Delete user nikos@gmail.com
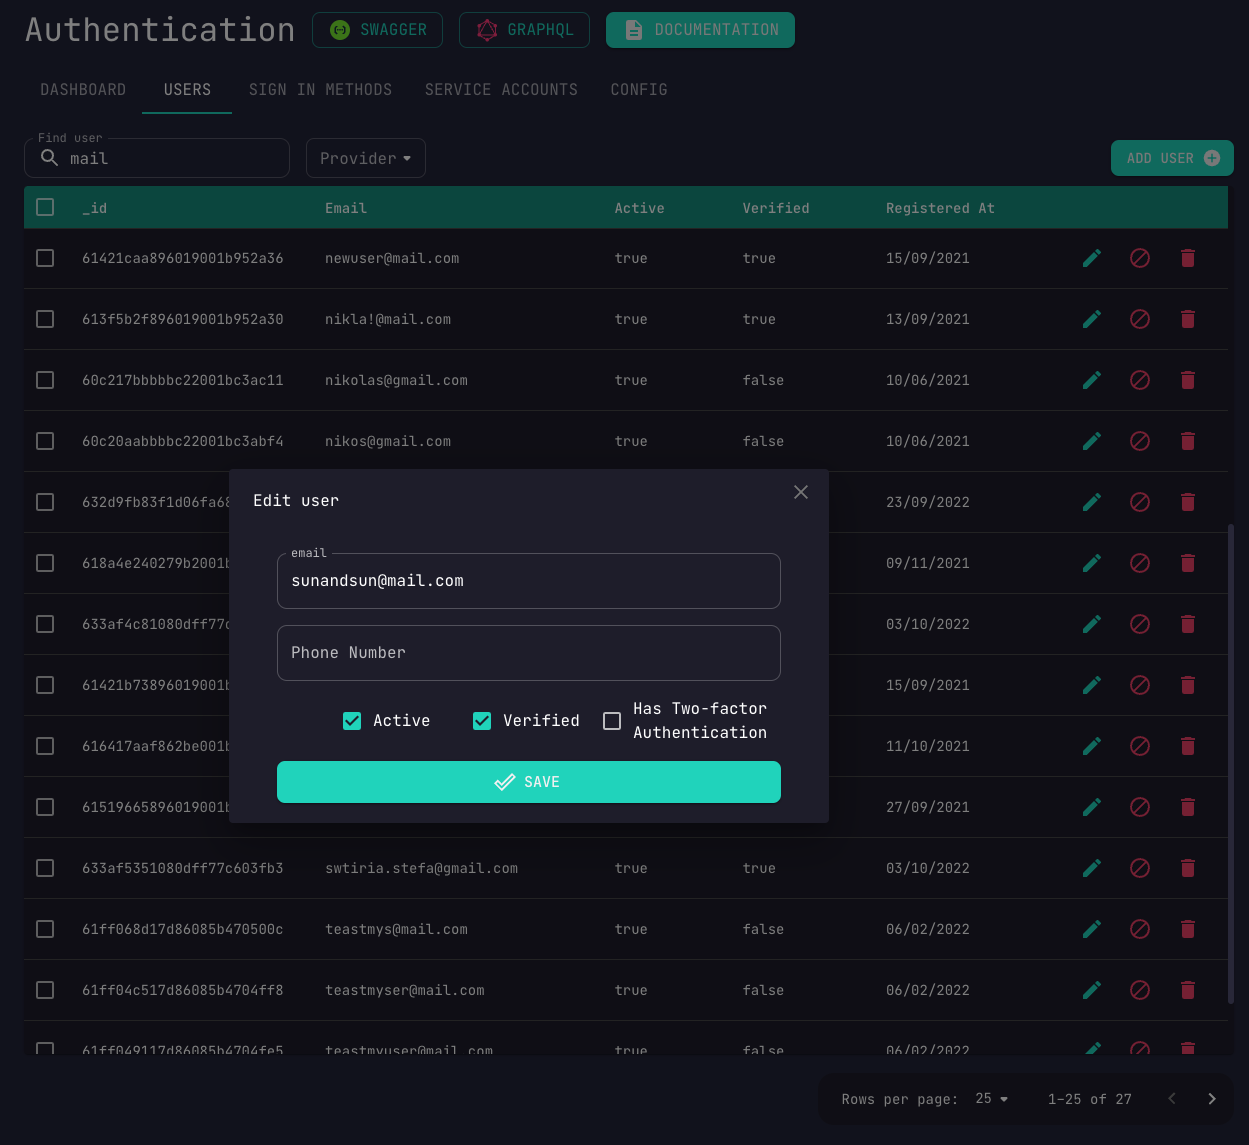1249x1145 pixels. 1188,441
